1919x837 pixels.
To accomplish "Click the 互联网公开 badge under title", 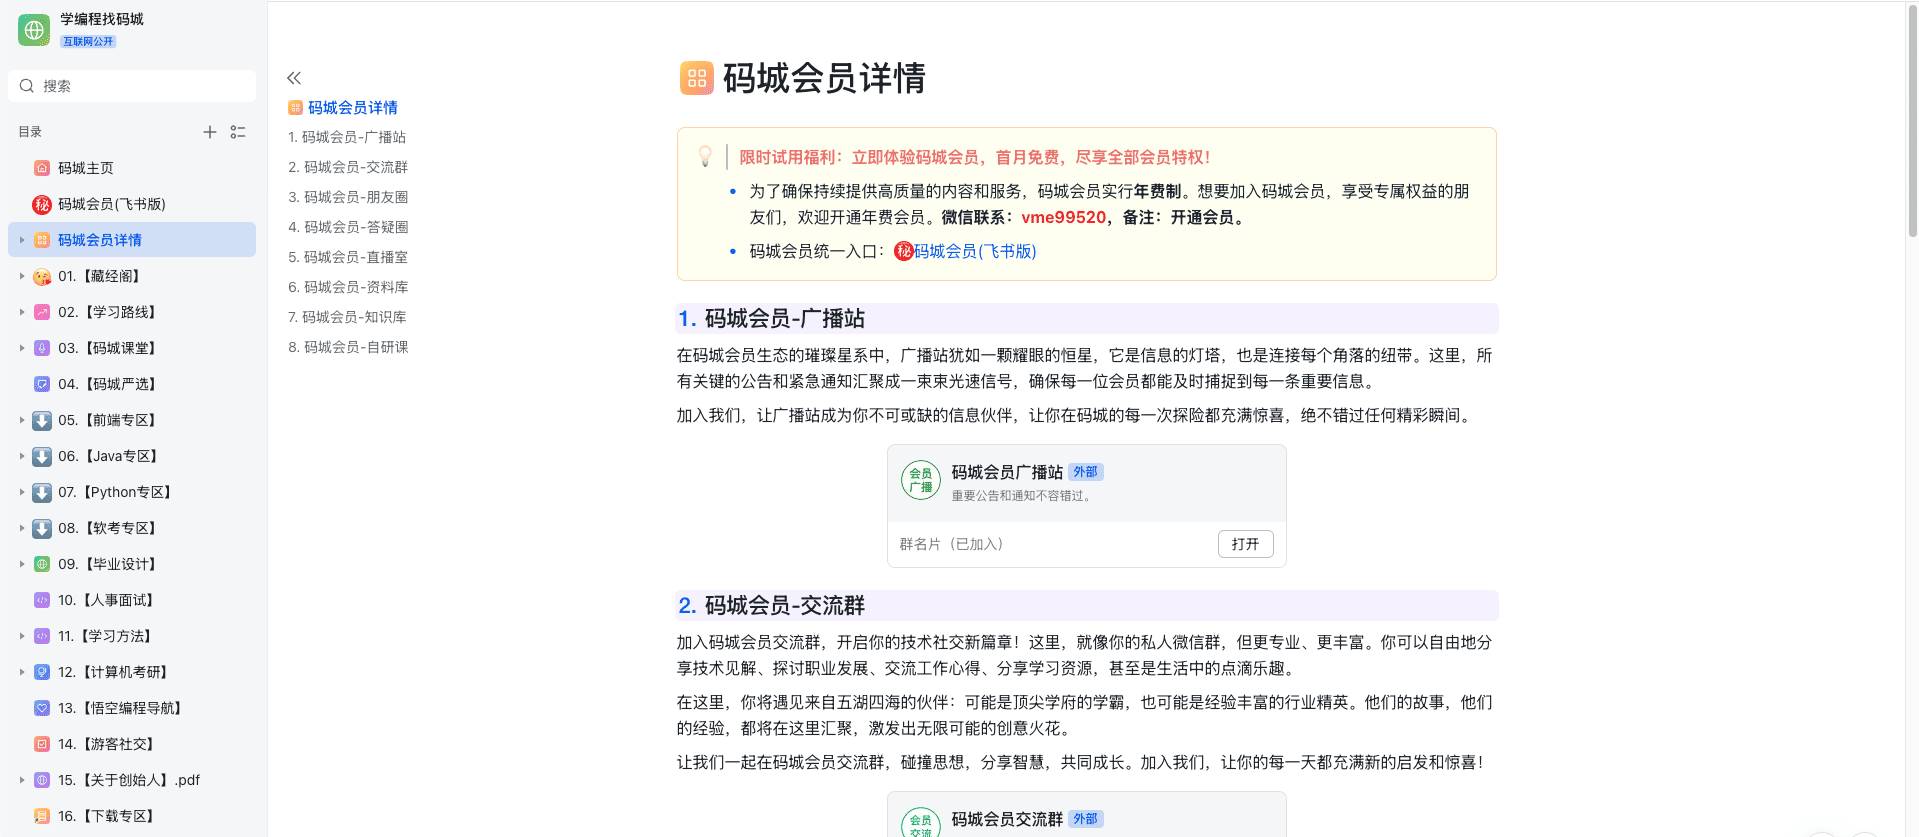I will tap(88, 41).
